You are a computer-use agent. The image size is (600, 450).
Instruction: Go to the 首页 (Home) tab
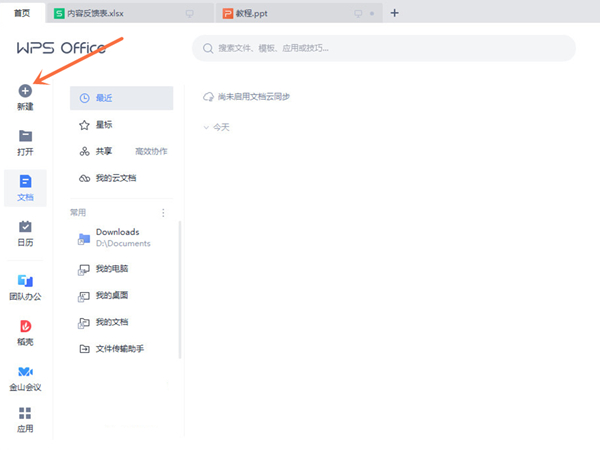pyautogui.click(x=21, y=13)
